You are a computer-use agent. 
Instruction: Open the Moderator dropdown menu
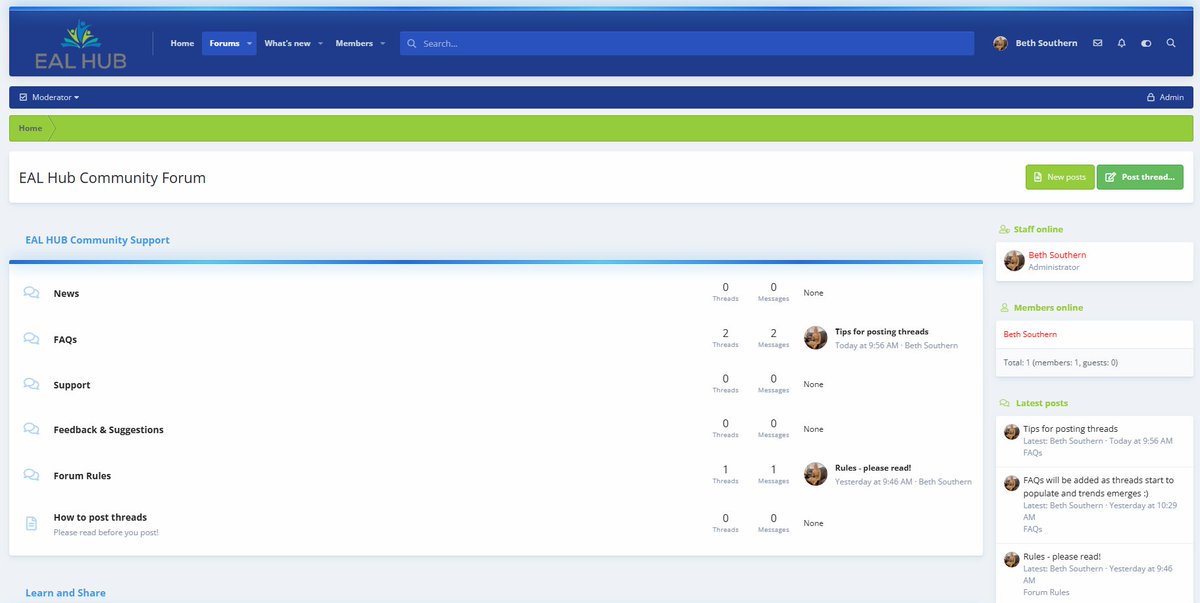coord(50,96)
